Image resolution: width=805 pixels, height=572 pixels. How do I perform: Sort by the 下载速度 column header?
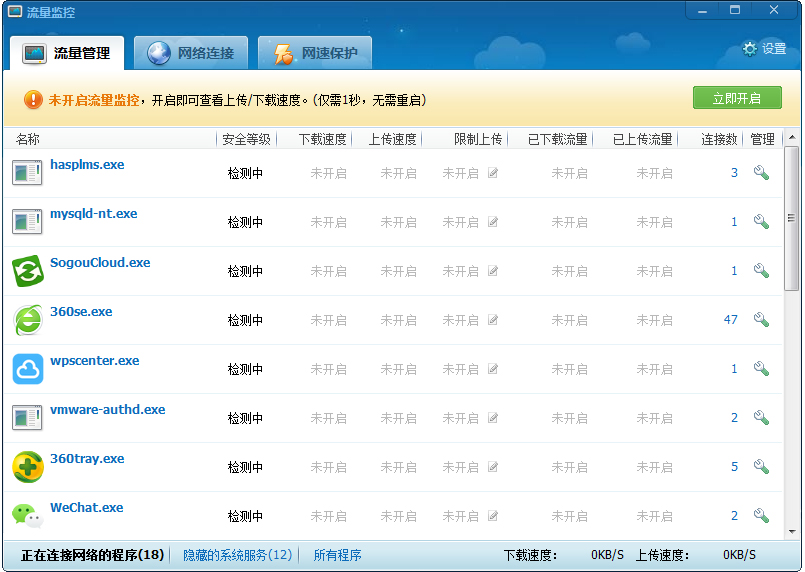pos(322,139)
